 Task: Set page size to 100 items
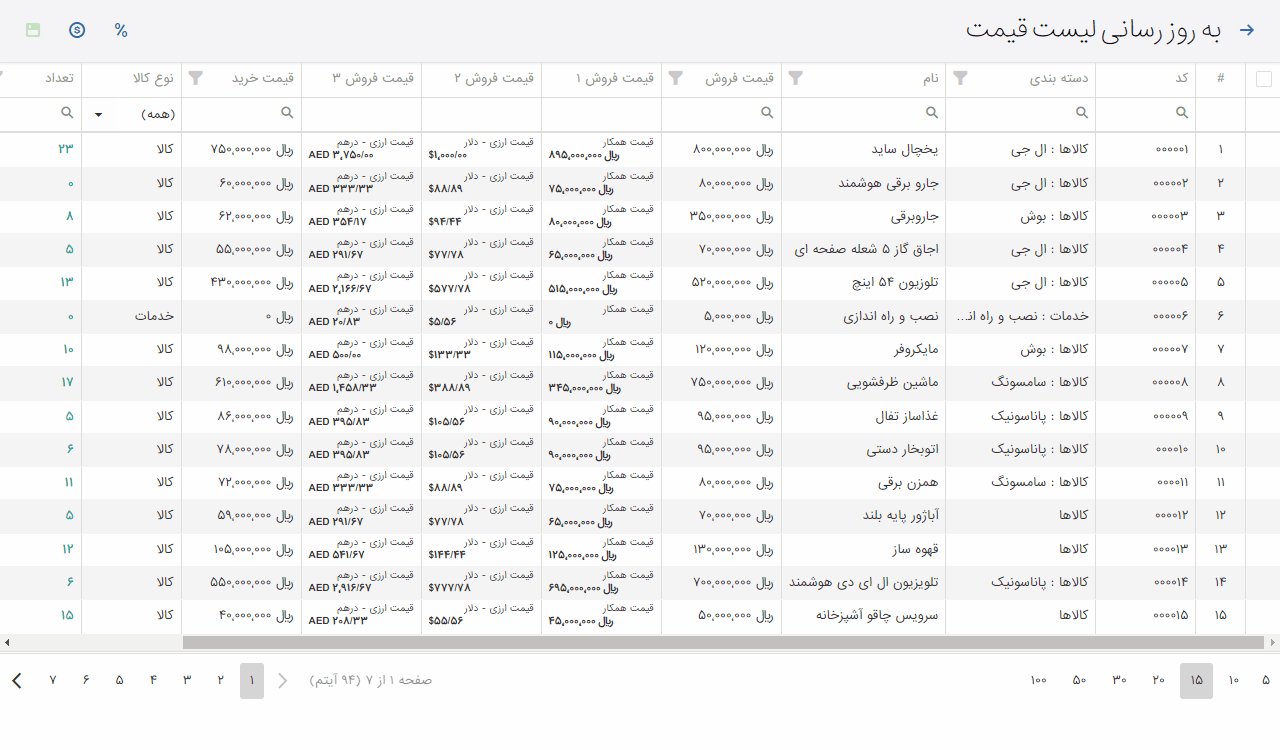click(x=1038, y=680)
